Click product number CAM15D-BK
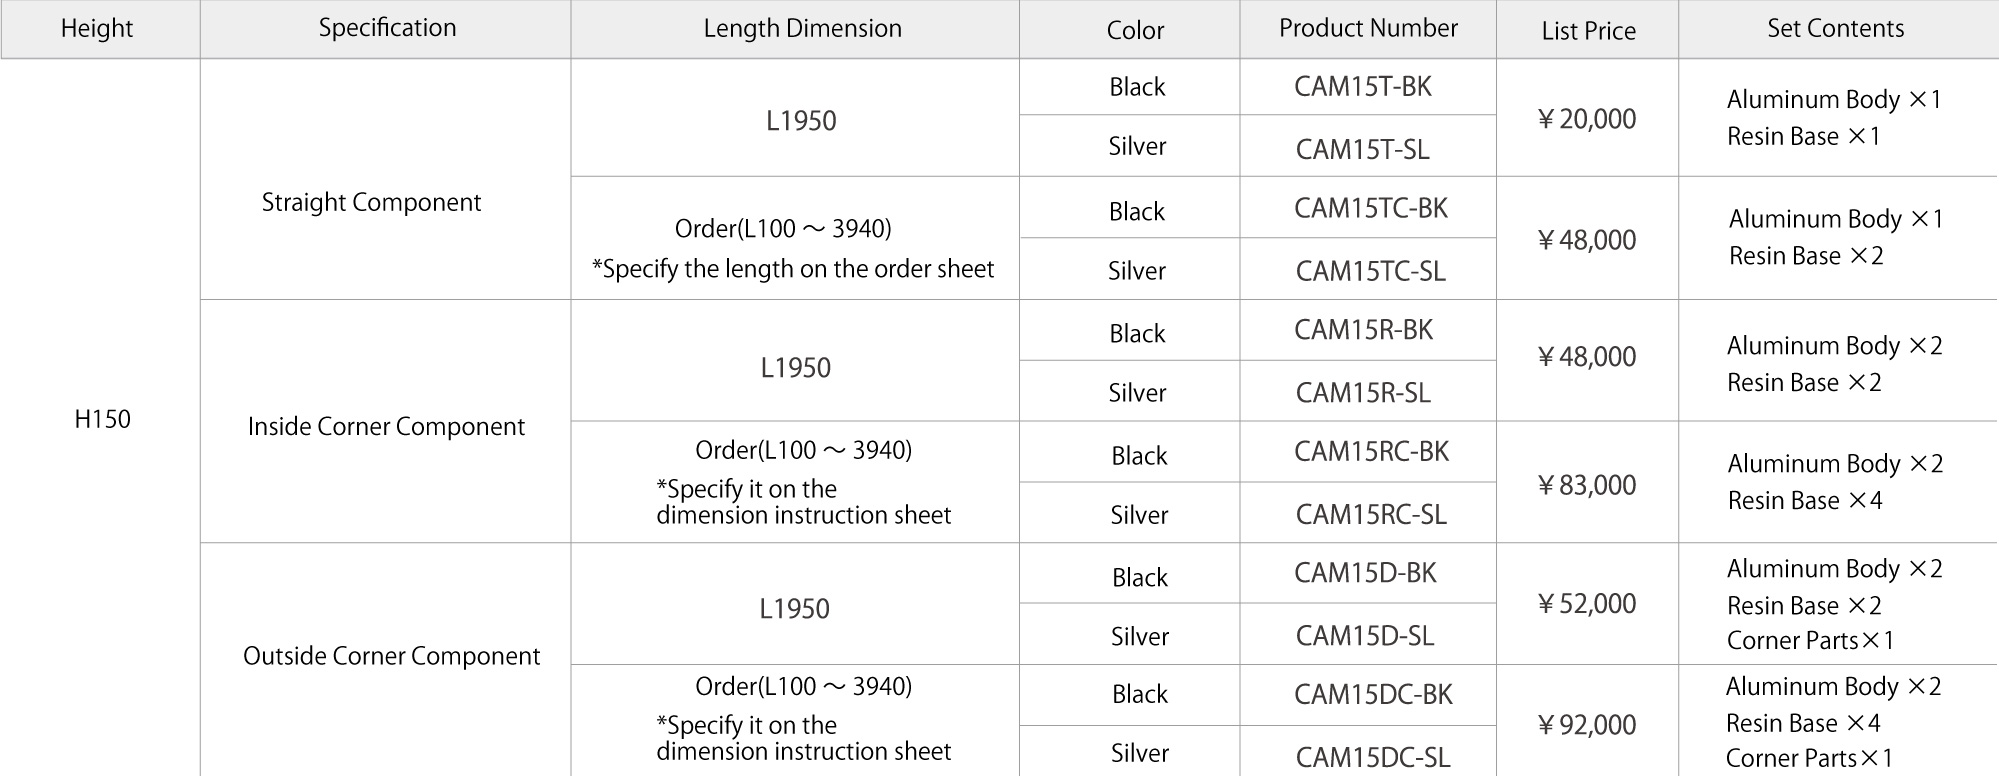The image size is (1999, 776). tap(1365, 573)
